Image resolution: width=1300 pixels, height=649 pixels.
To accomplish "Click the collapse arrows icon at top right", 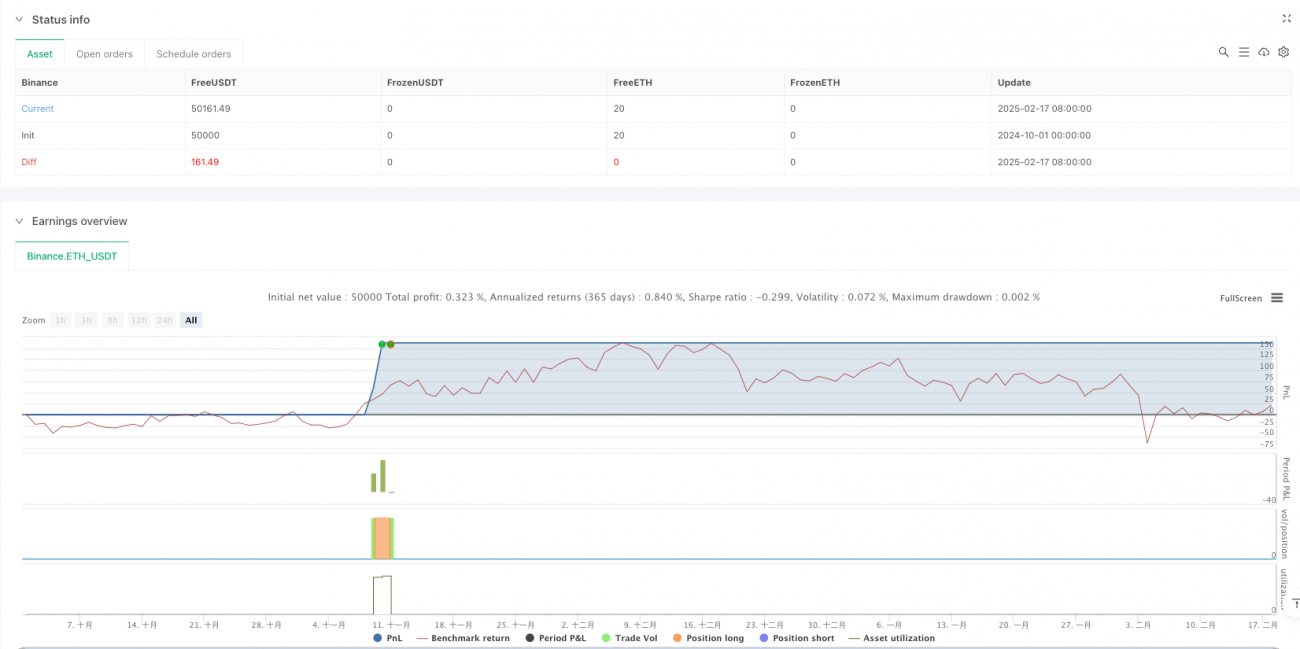I will (1286, 18).
